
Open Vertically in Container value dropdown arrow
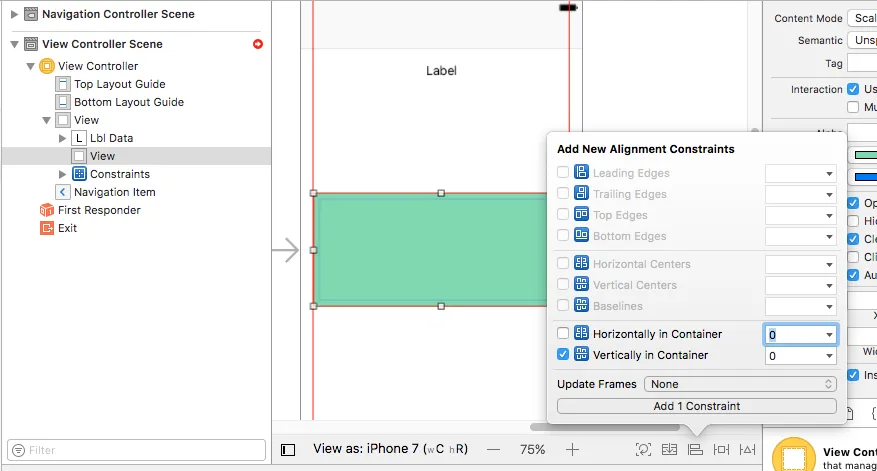pyautogui.click(x=829, y=356)
